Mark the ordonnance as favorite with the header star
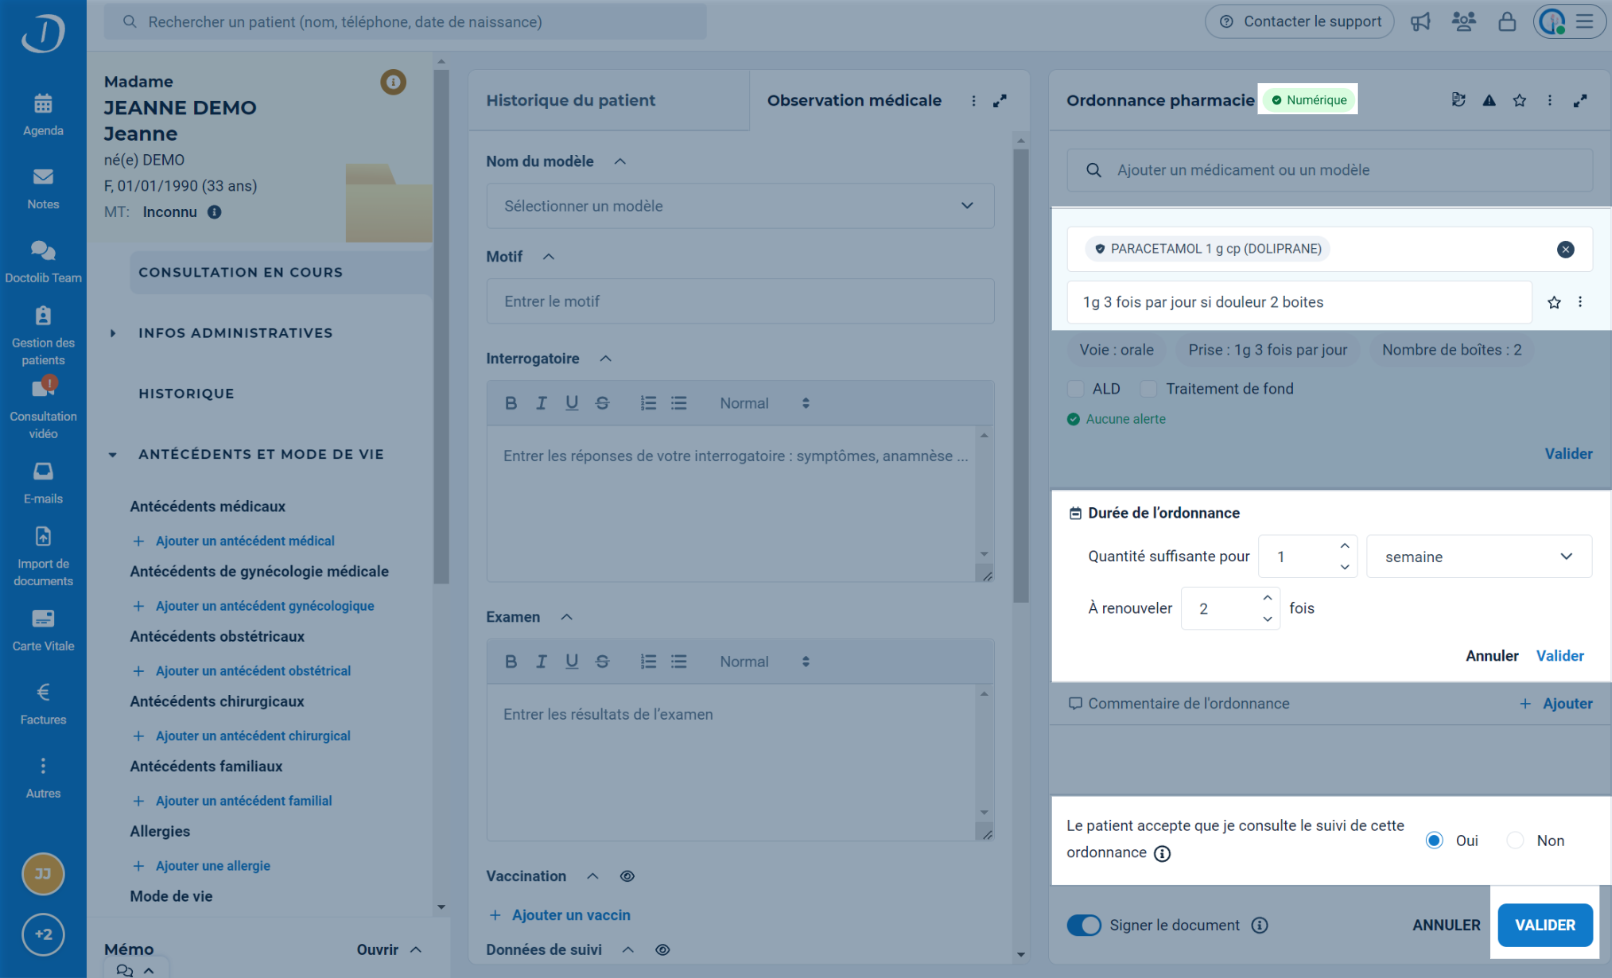The width and height of the screenshot is (1612, 978). [x=1519, y=101]
